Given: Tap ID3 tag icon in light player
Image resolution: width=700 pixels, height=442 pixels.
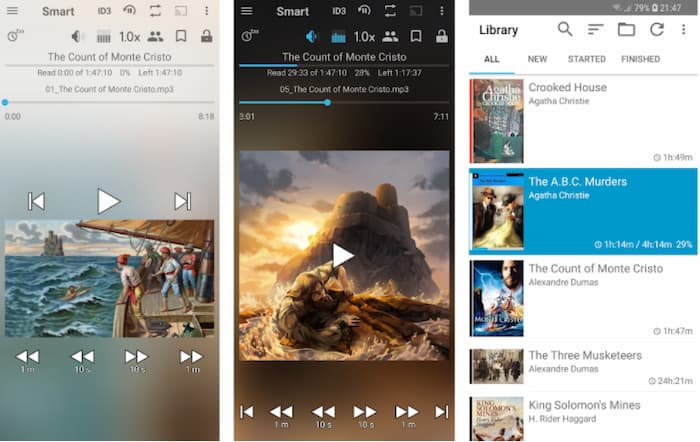Looking at the screenshot, I should [x=104, y=11].
